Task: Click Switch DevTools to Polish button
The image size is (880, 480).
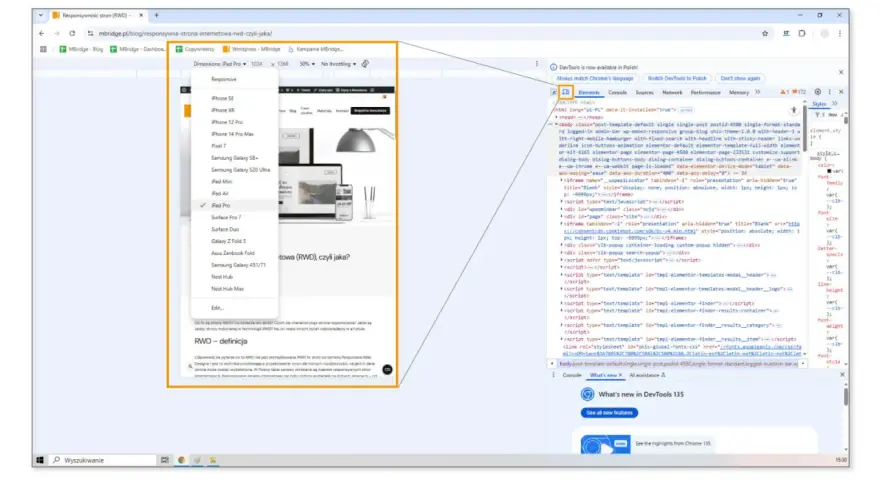Action: point(677,79)
